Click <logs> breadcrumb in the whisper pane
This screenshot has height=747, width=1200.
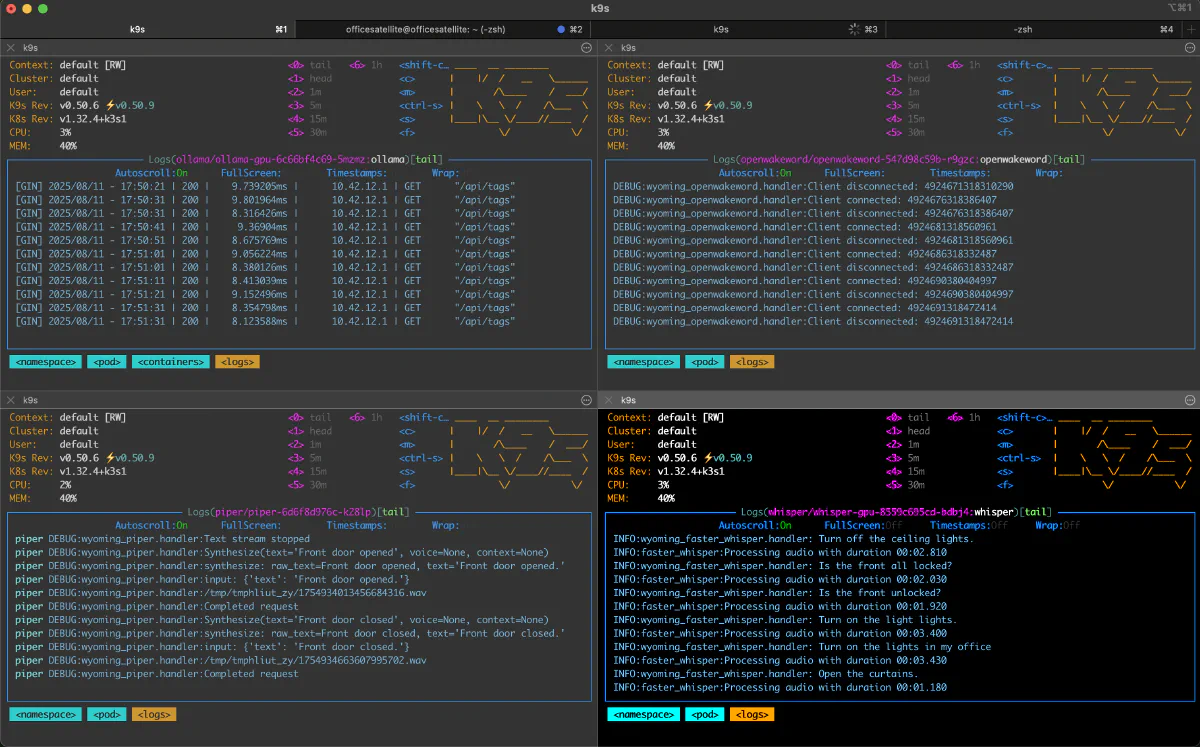[752, 714]
